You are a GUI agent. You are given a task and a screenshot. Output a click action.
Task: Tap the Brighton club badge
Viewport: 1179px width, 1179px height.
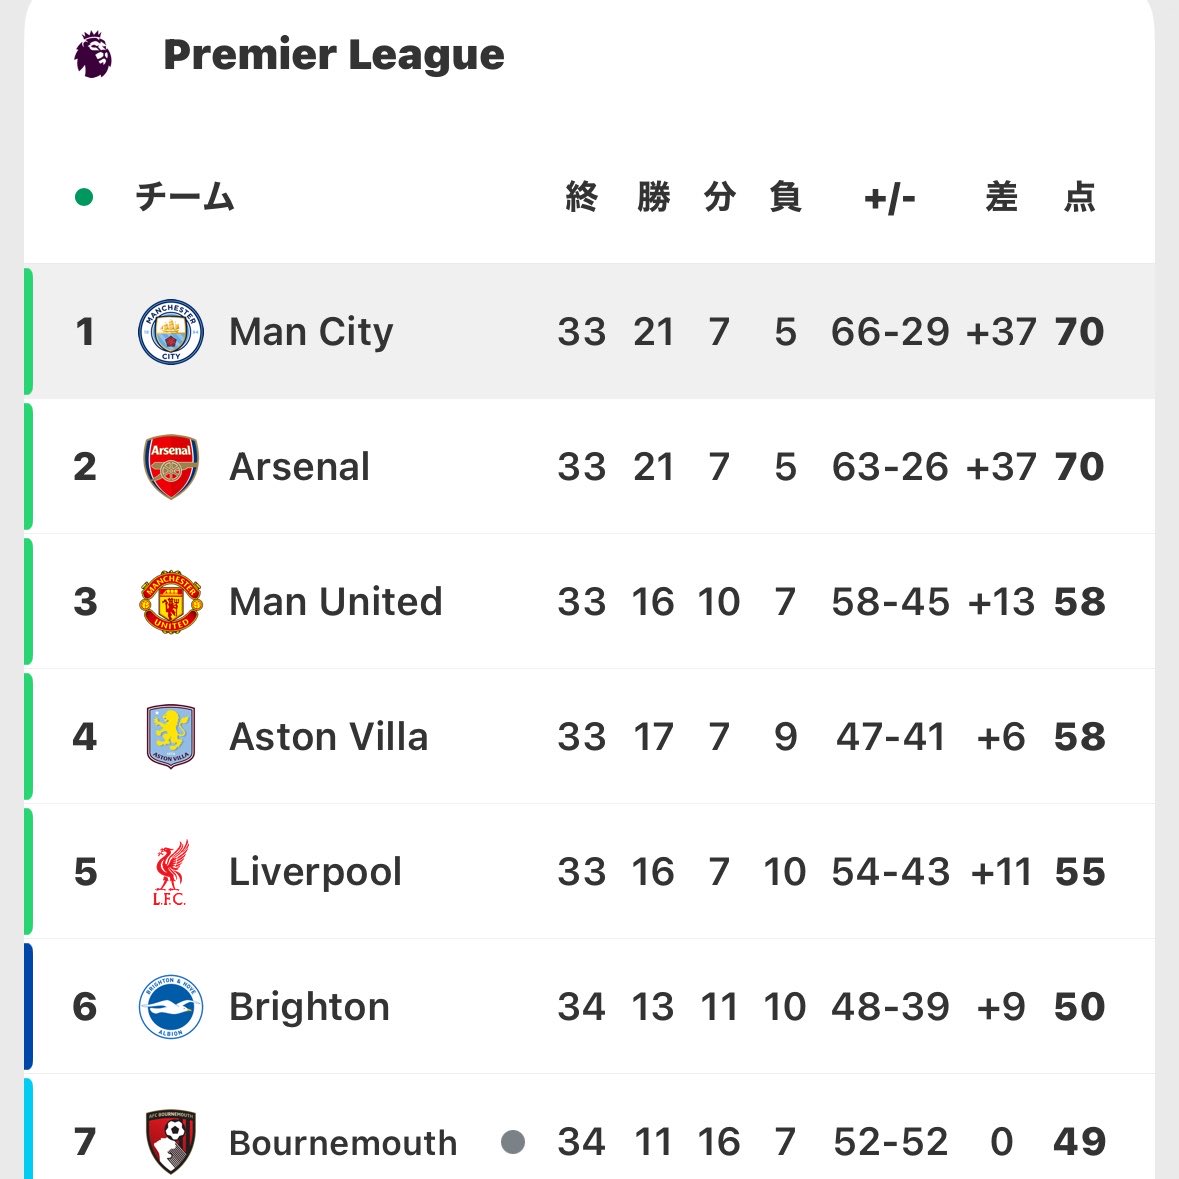[171, 1006]
